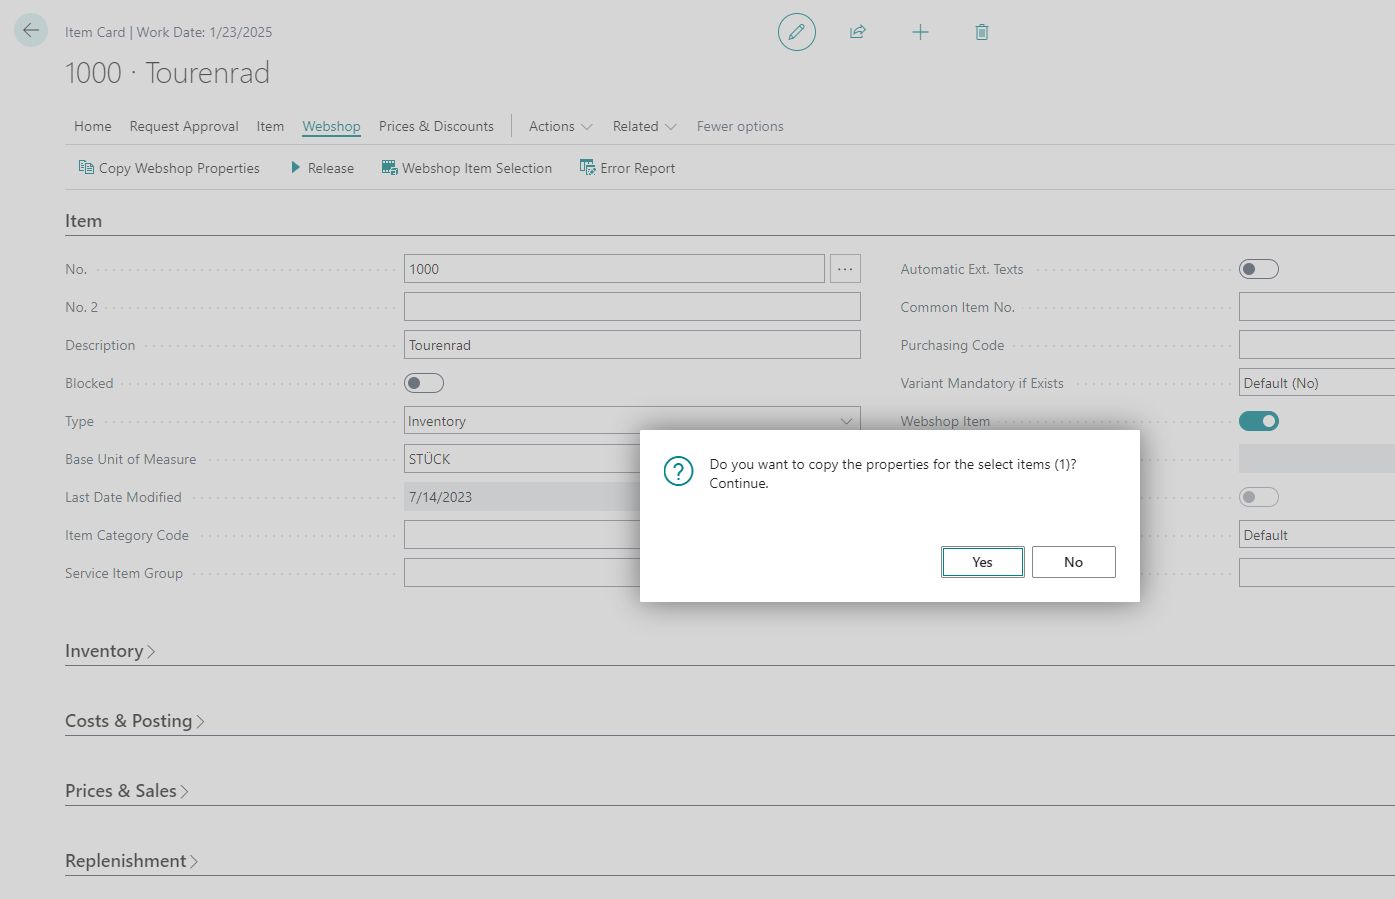Click the Item Category Code field
The height and width of the screenshot is (899, 1395).
(x=522, y=535)
